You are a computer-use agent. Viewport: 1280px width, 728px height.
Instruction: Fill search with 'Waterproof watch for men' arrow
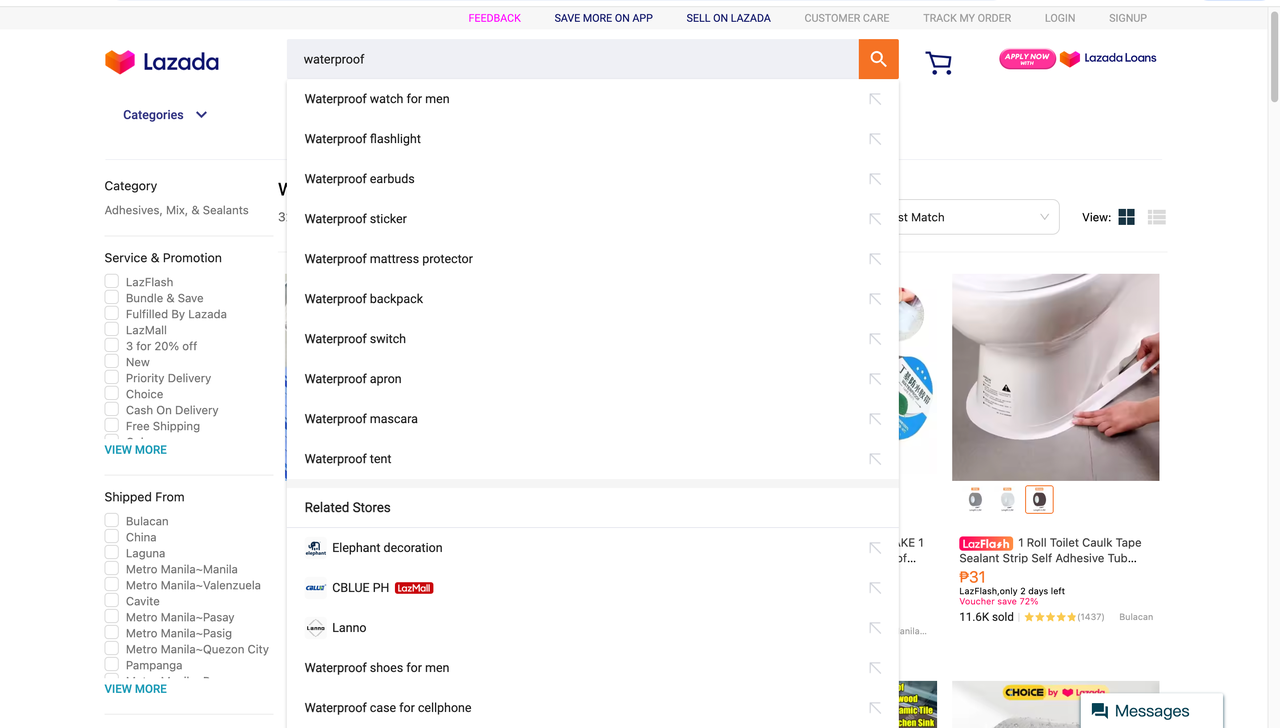click(x=875, y=99)
